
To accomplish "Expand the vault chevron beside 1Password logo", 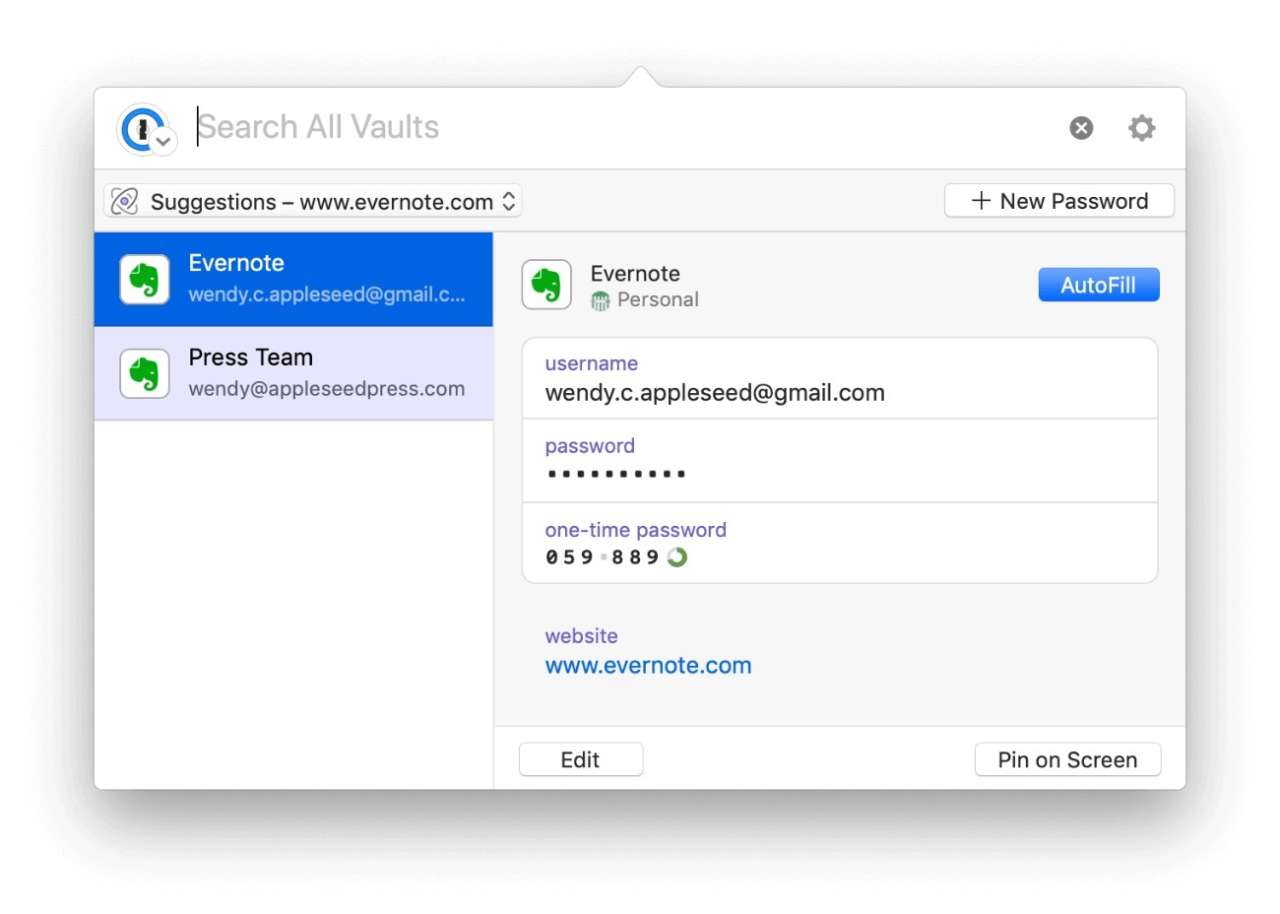I will pos(164,141).
